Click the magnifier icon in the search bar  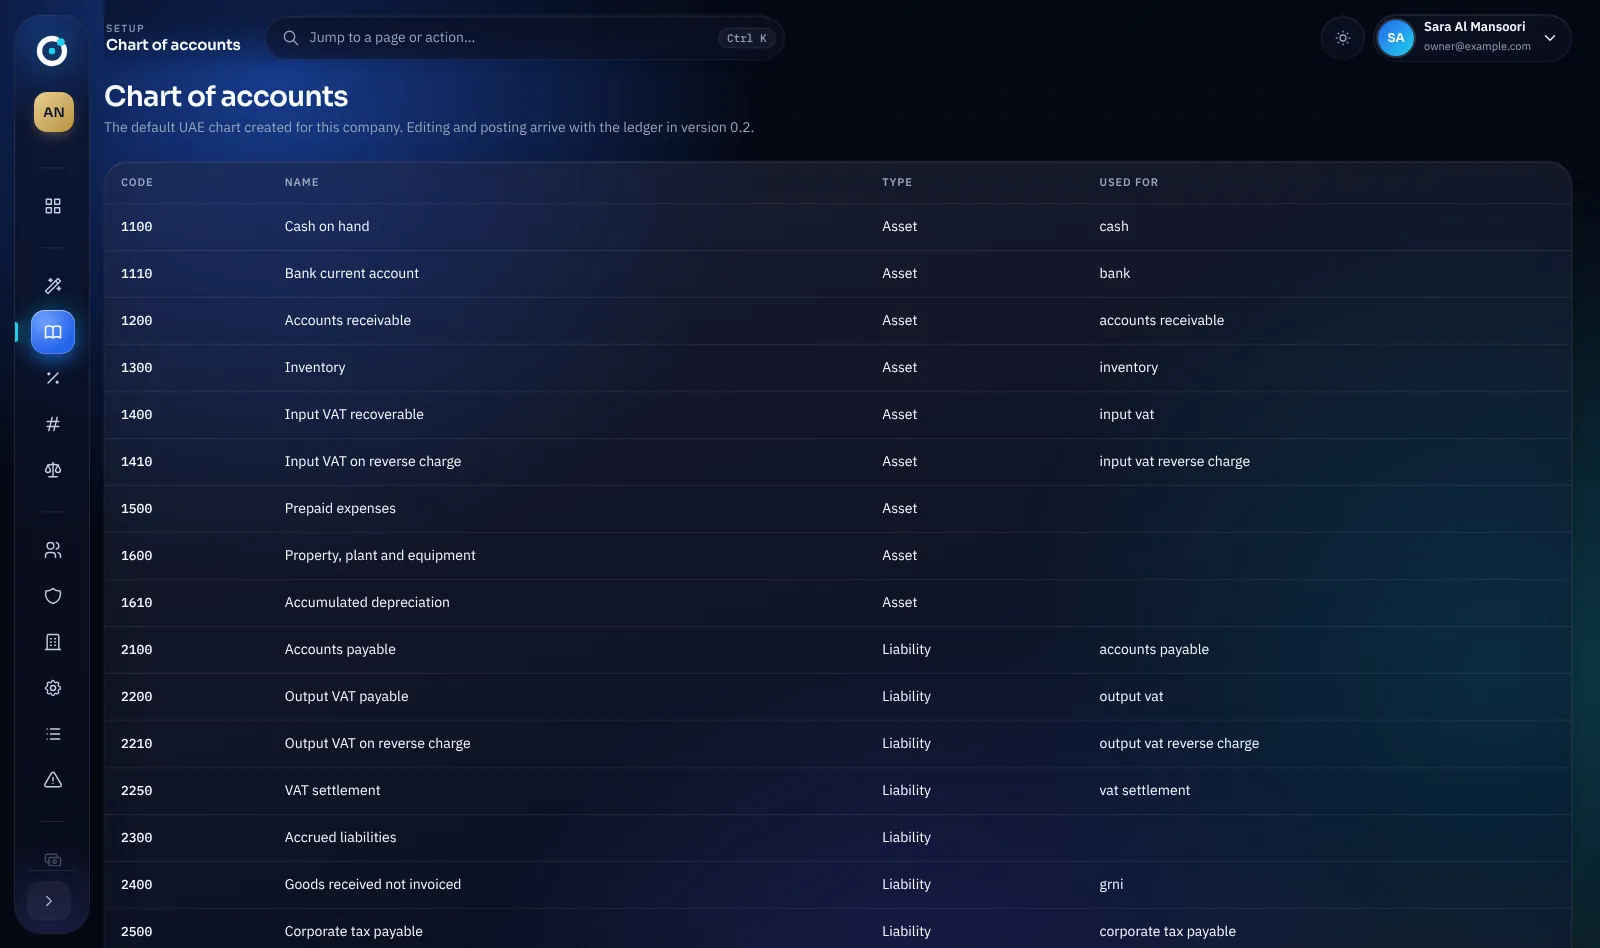[x=291, y=38]
